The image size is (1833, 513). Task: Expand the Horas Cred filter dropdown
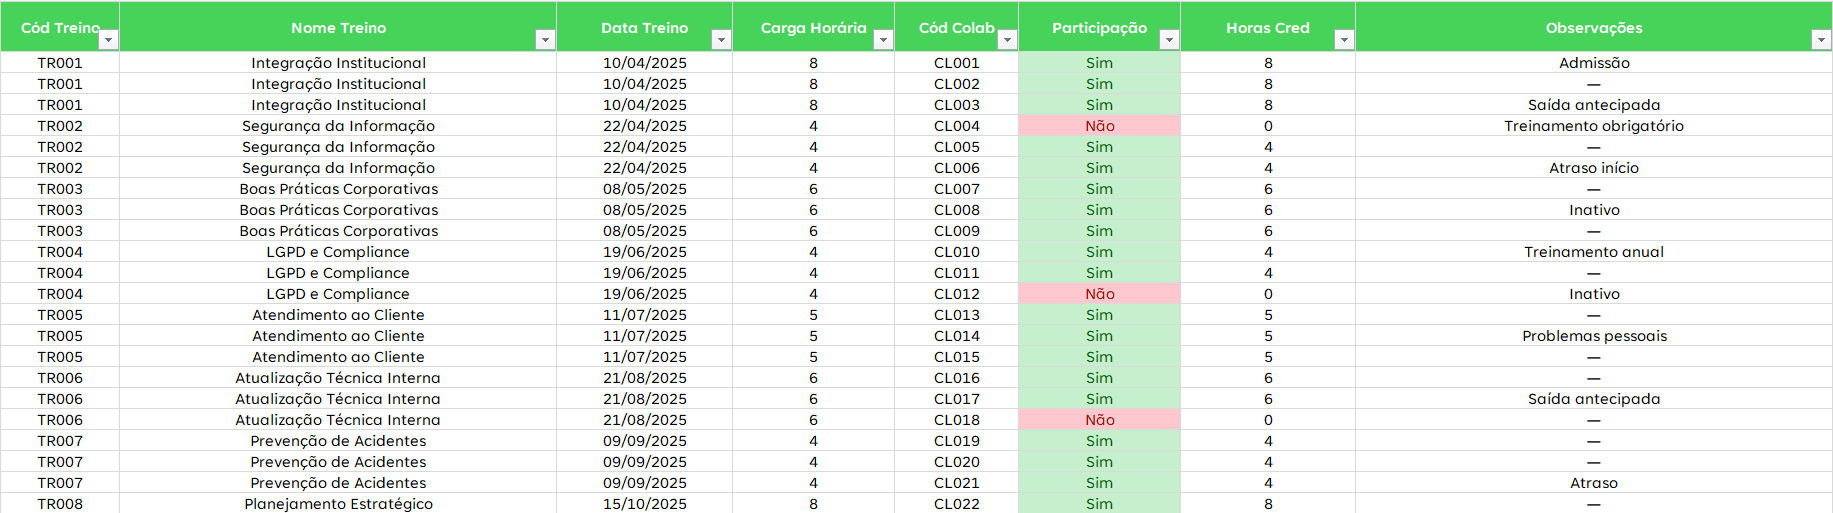pyautogui.click(x=1344, y=40)
